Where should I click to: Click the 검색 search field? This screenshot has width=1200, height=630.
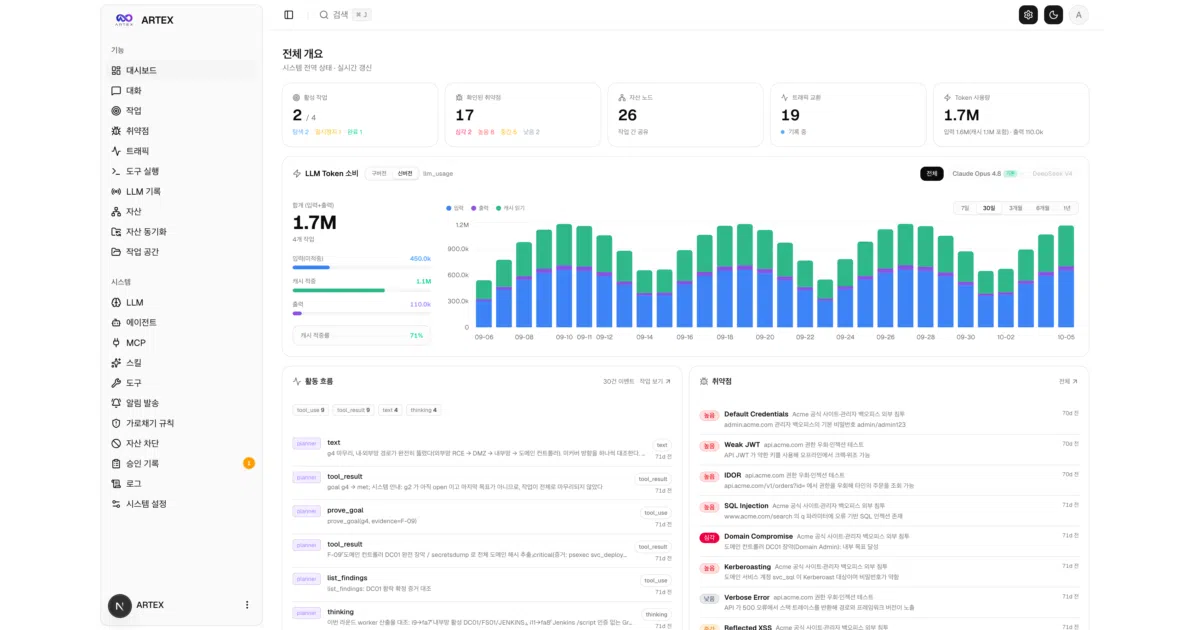345,15
